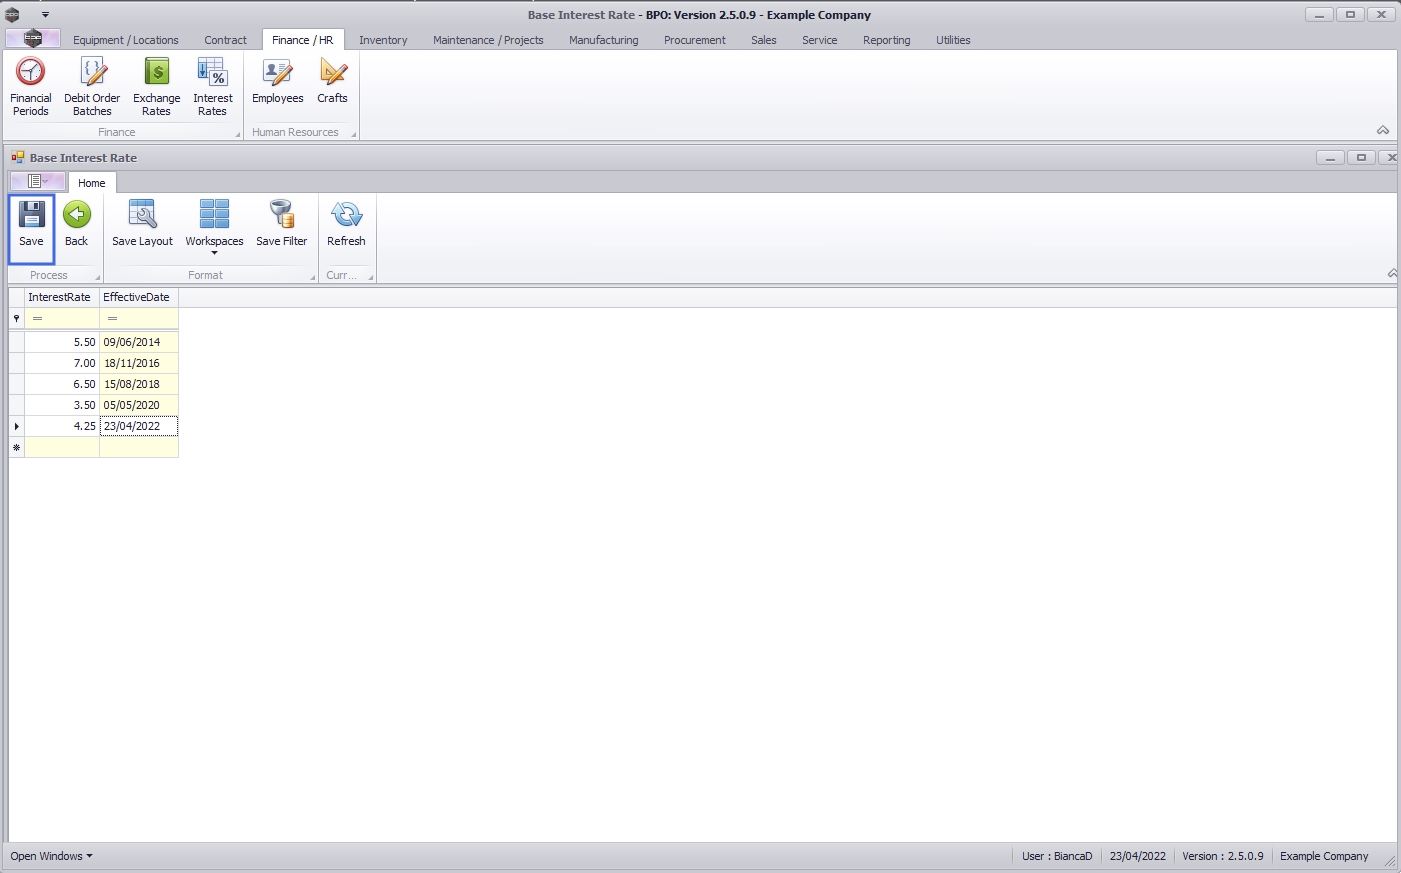Open the Employees list

(278, 81)
